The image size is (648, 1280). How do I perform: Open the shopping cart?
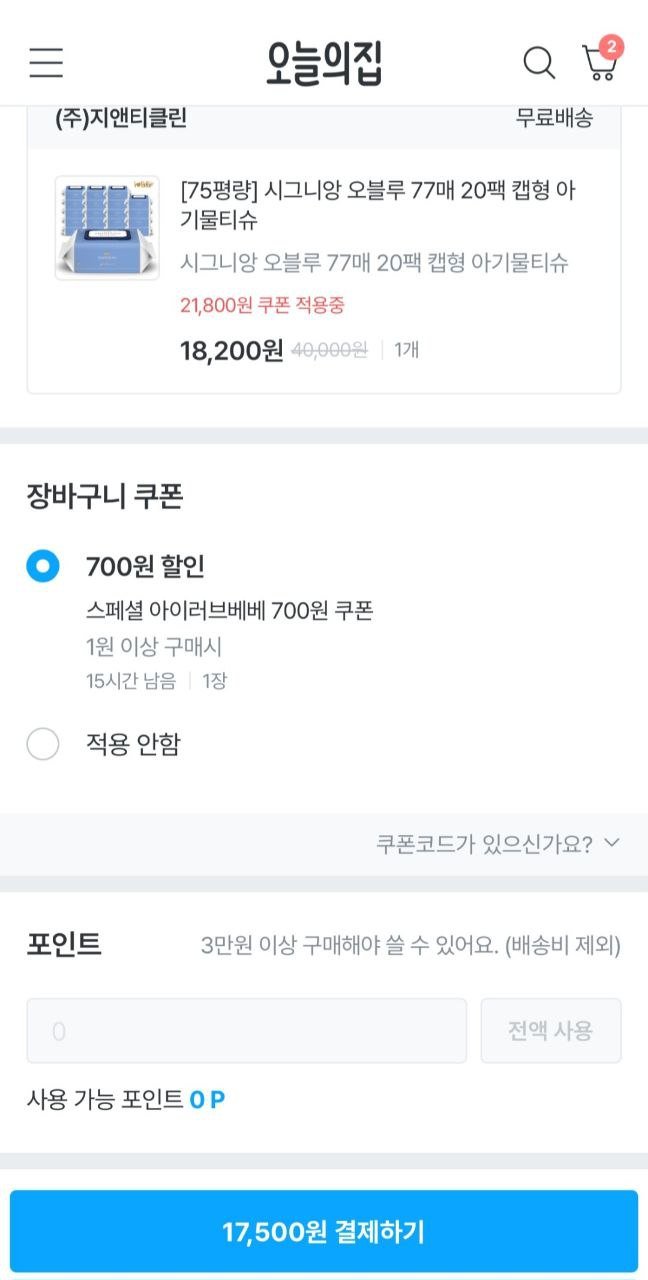click(x=599, y=63)
